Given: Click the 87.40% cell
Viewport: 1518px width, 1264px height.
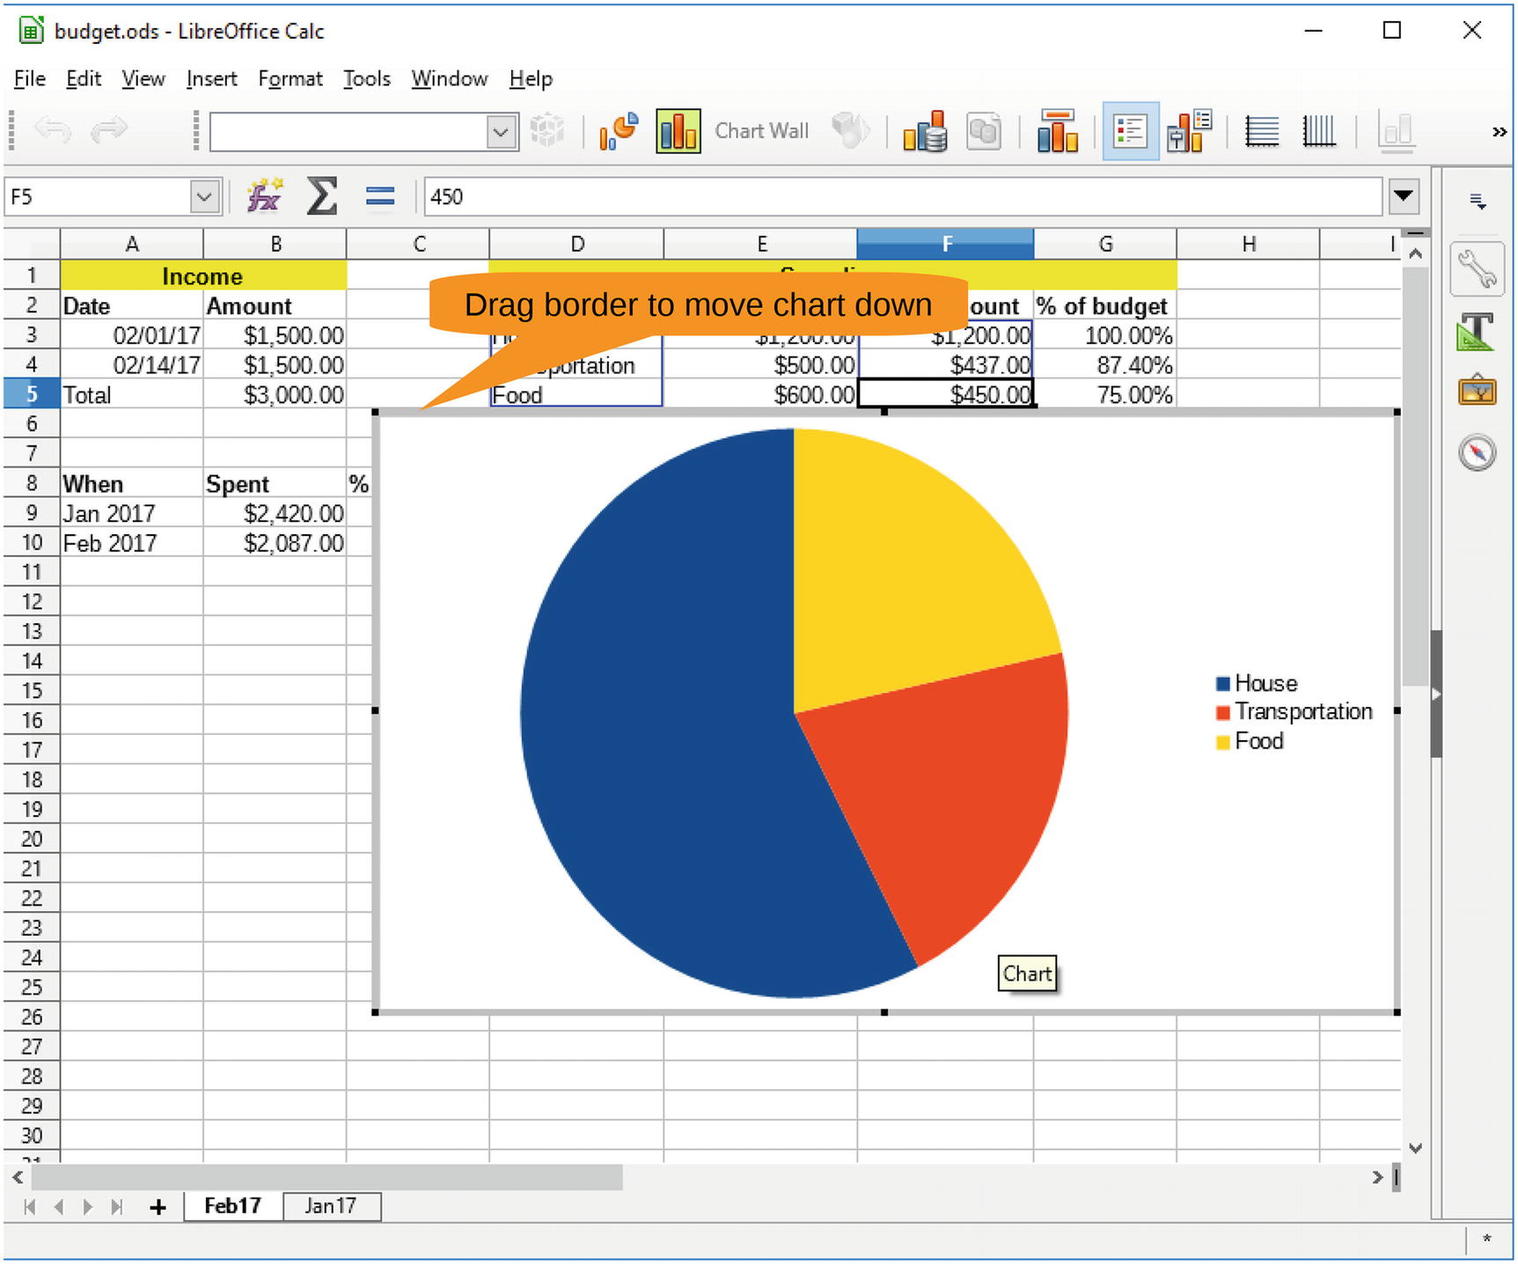Looking at the screenshot, I should [1105, 365].
